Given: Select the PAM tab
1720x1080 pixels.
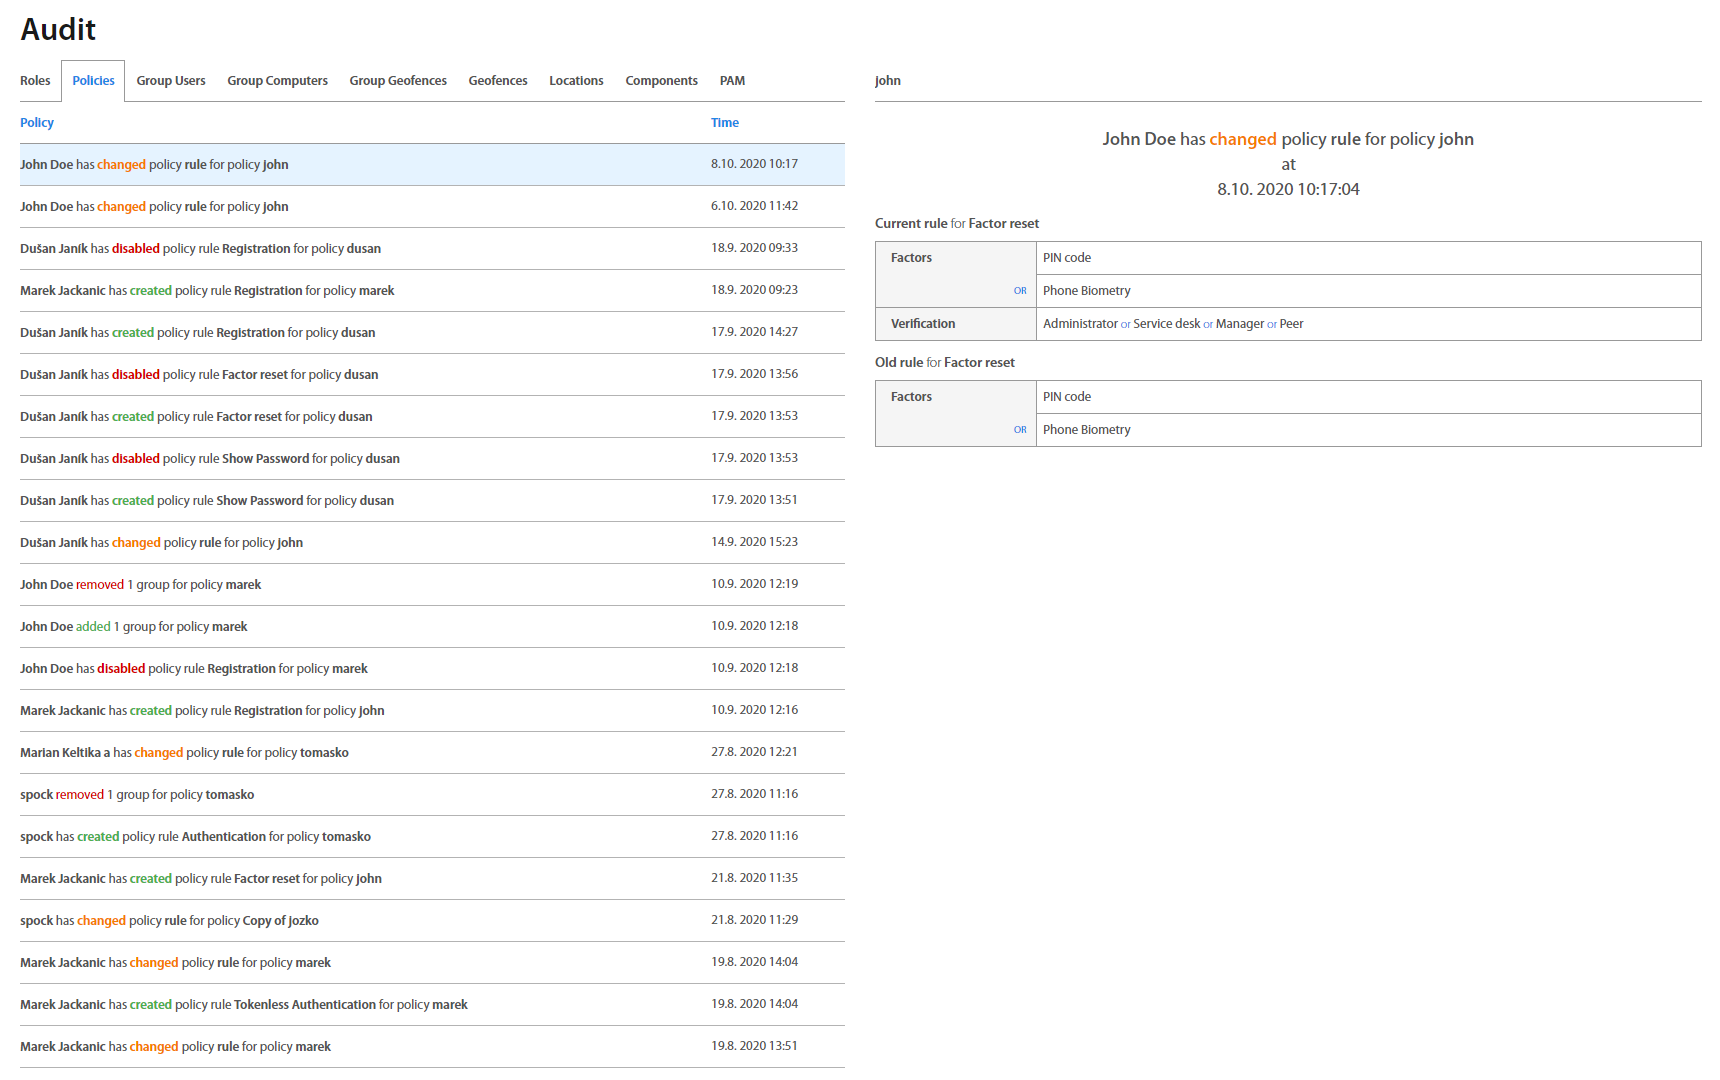Looking at the screenshot, I should pos(732,81).
